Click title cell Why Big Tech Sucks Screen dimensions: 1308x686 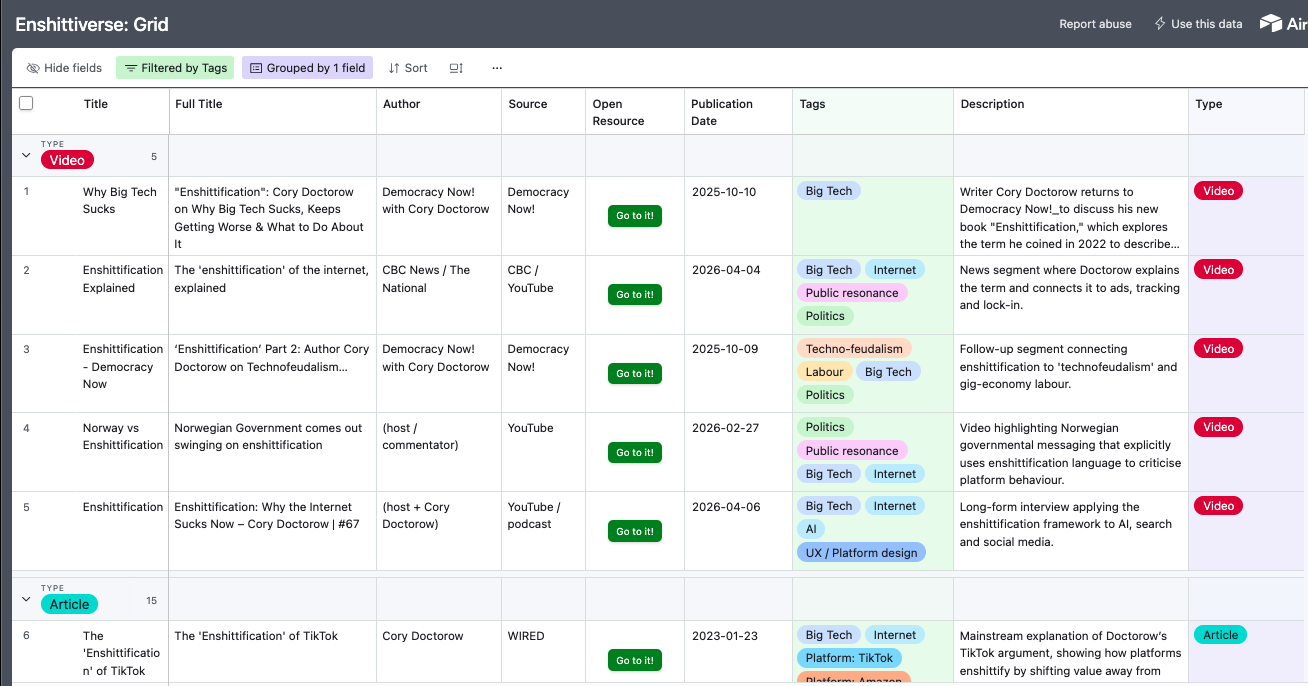pyautogui.click(x=120, y=201)
